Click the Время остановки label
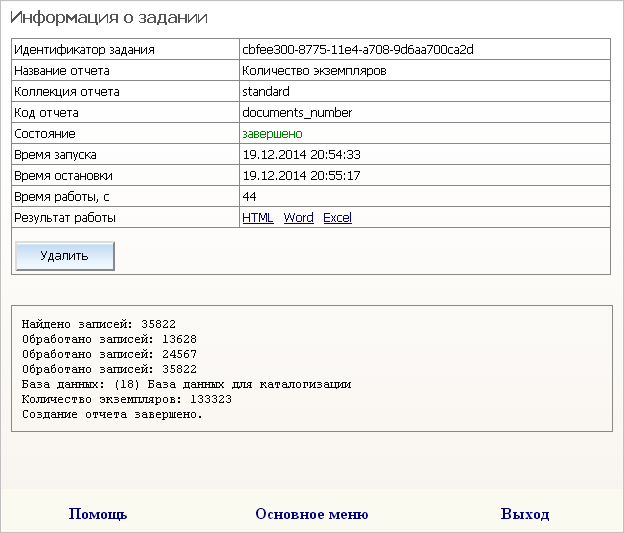This screenshot has width=624, height=533. pos(63,176)
